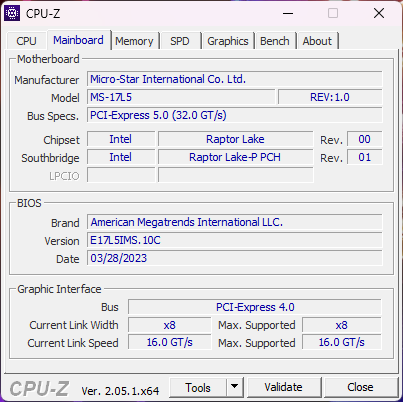Click the Southbridge Rev. 01 value

pos(365,157)
